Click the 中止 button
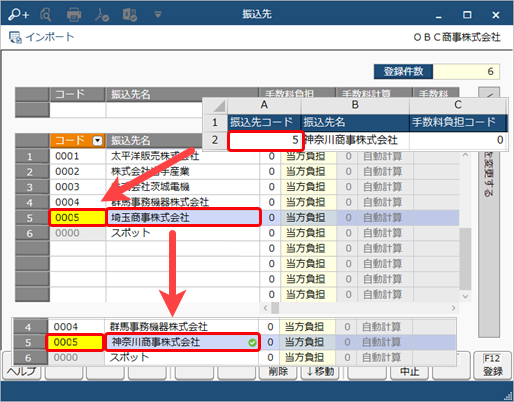The image size is (514, 402). pos(410,371)
